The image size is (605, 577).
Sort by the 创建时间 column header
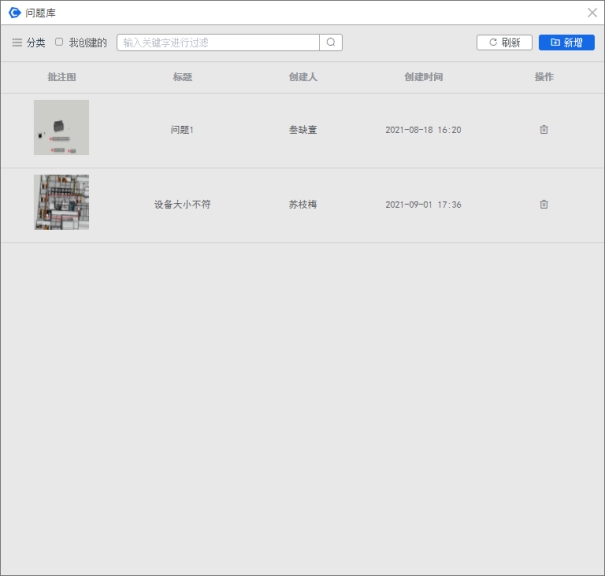coord(423,77)
